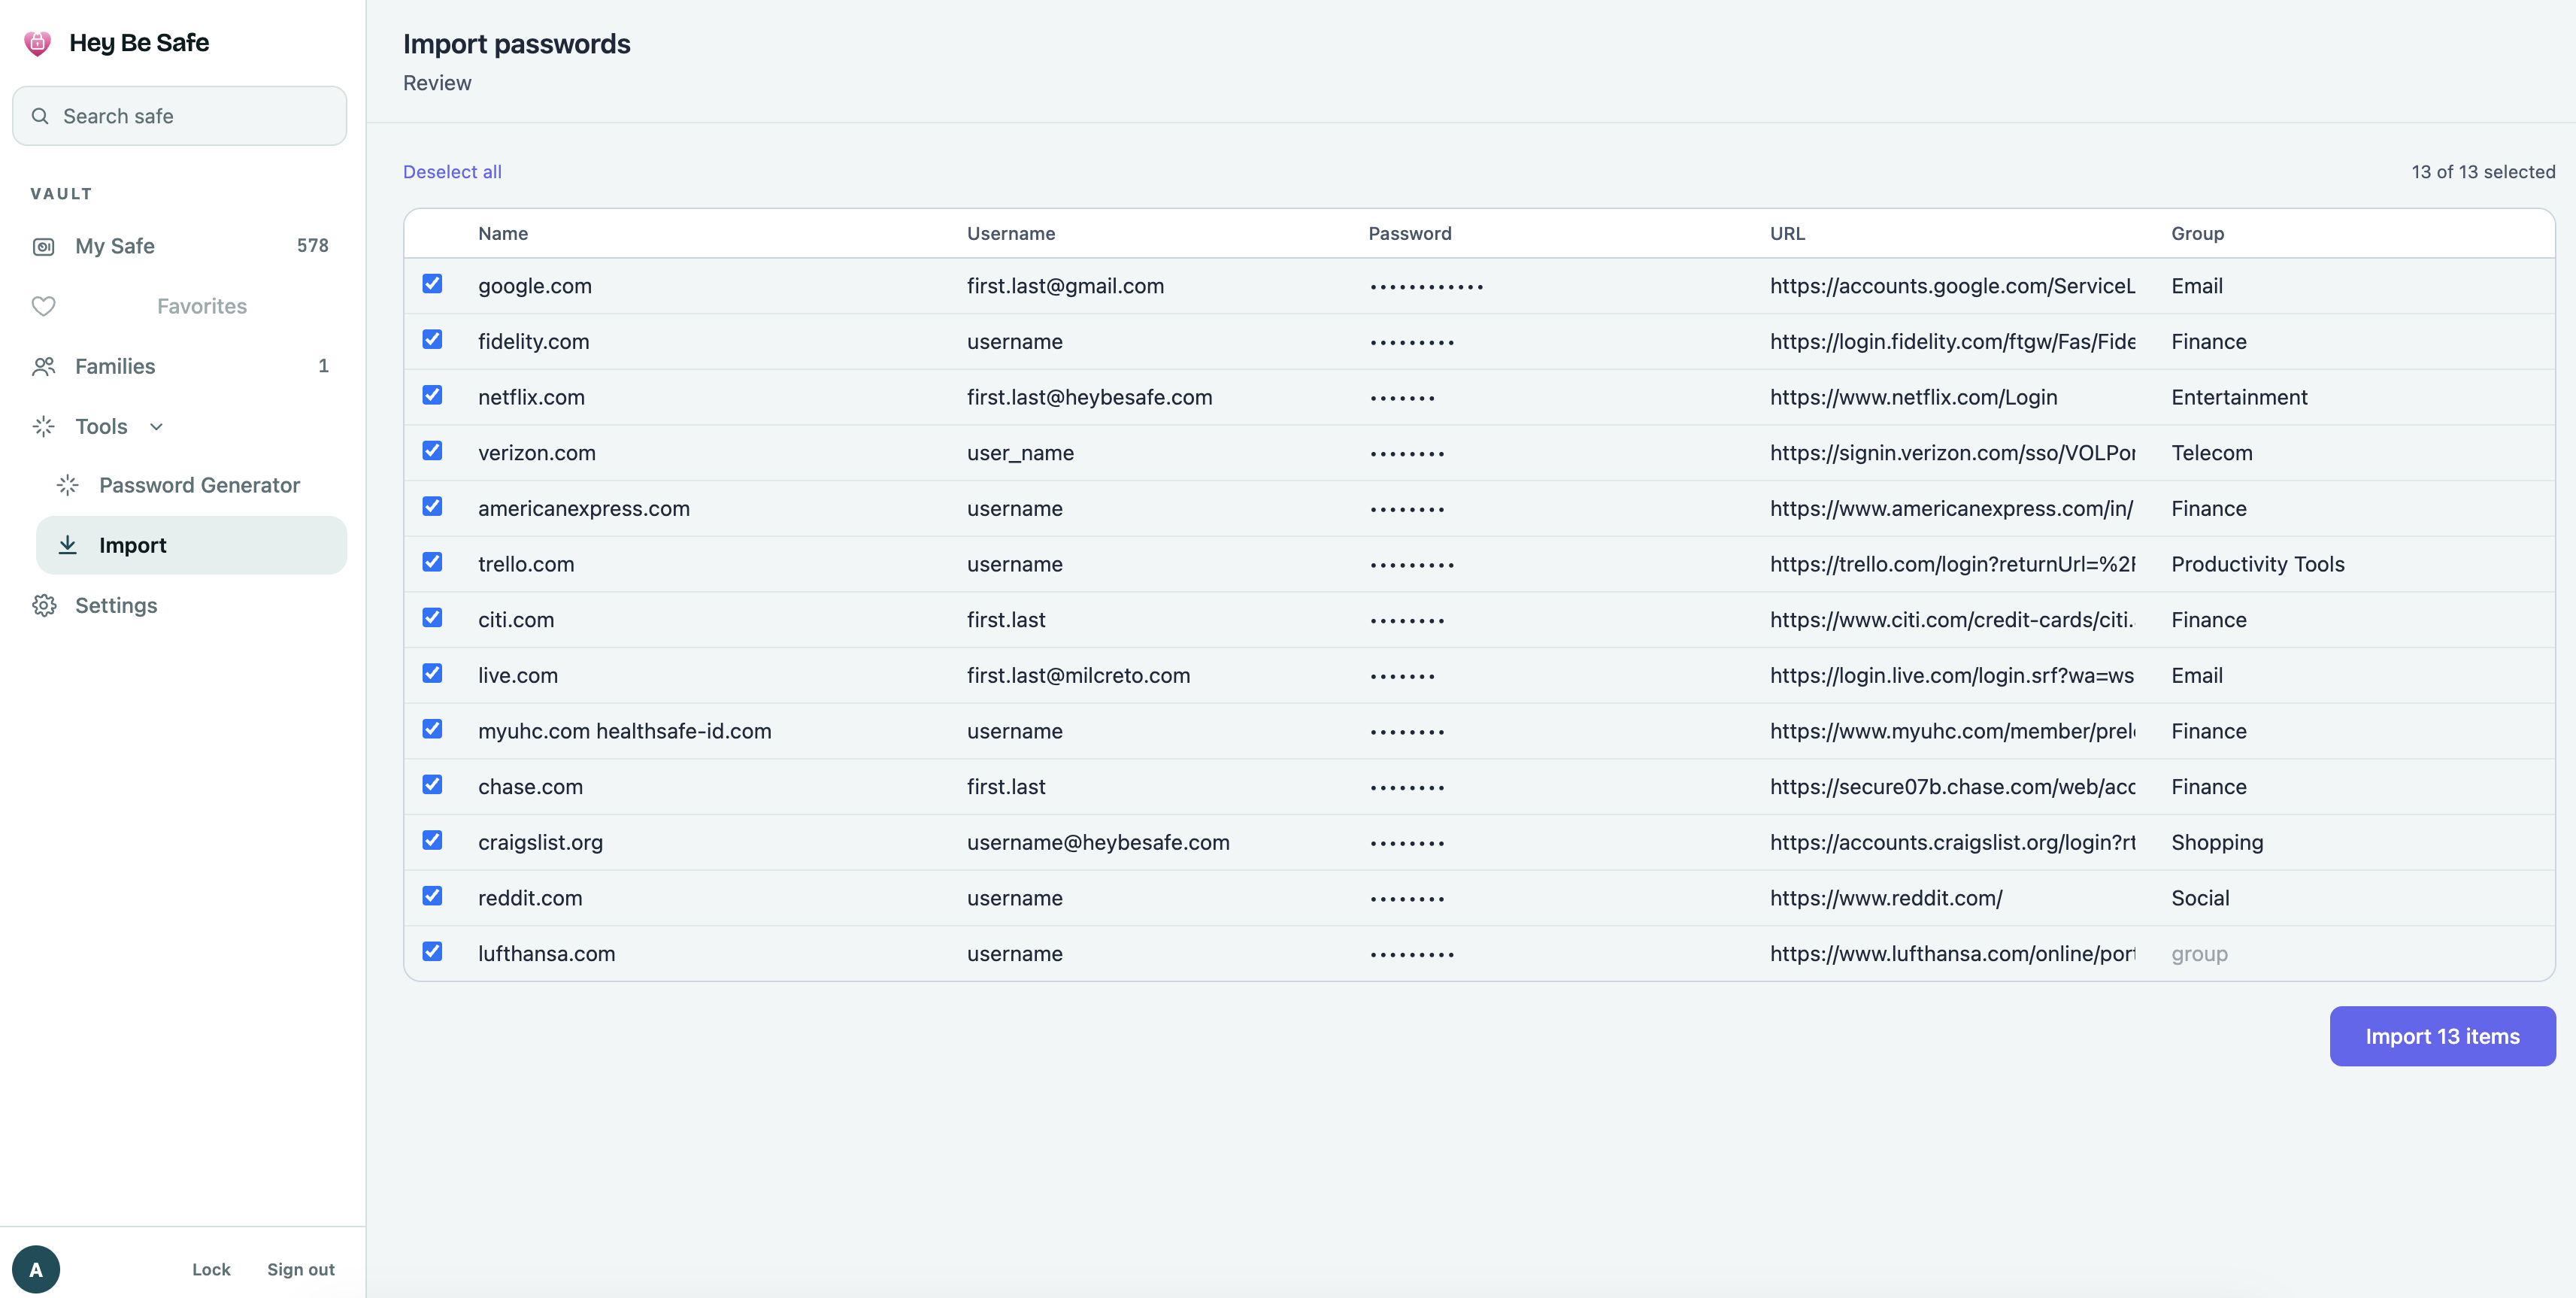Click the user_name username cell
The width and height of the screenshot is (2576, 1298).
click(1020, 453)
